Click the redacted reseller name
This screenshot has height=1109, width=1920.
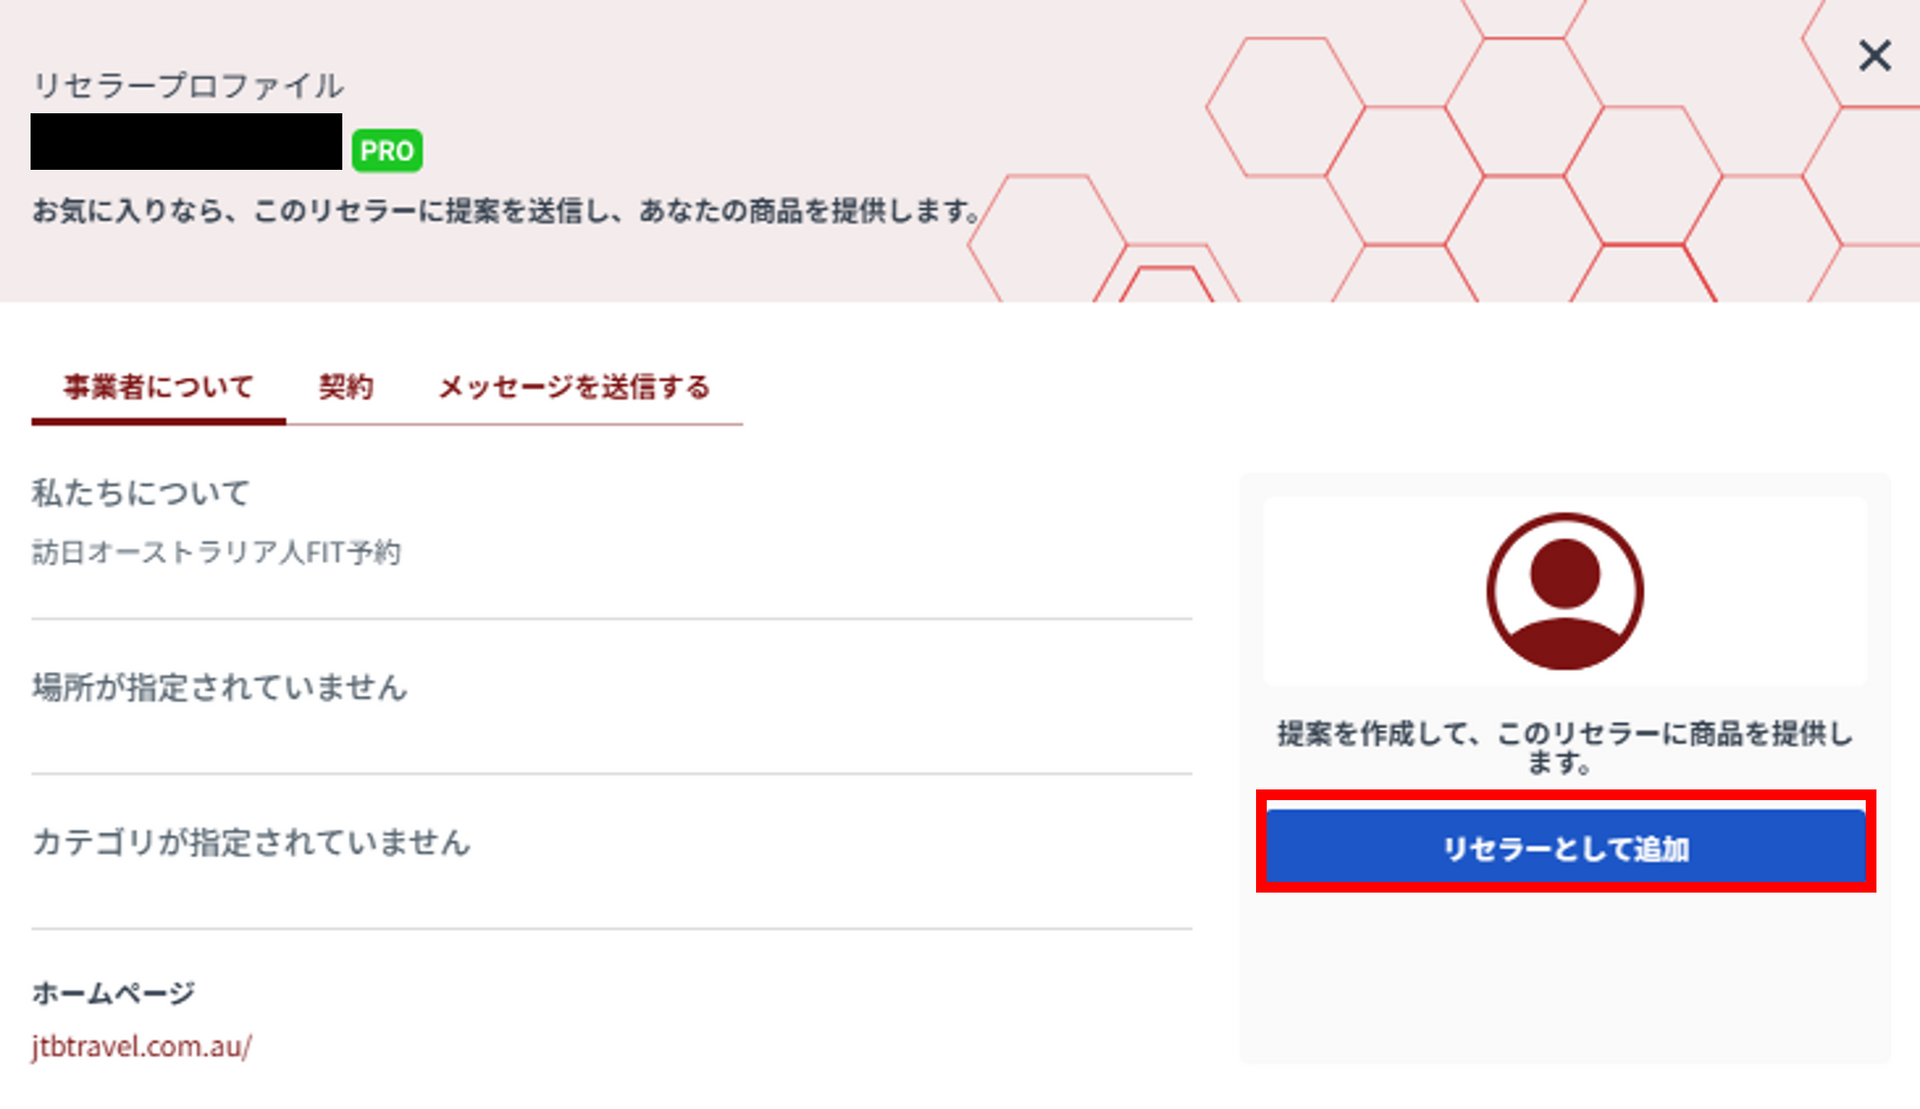[186, 142]
